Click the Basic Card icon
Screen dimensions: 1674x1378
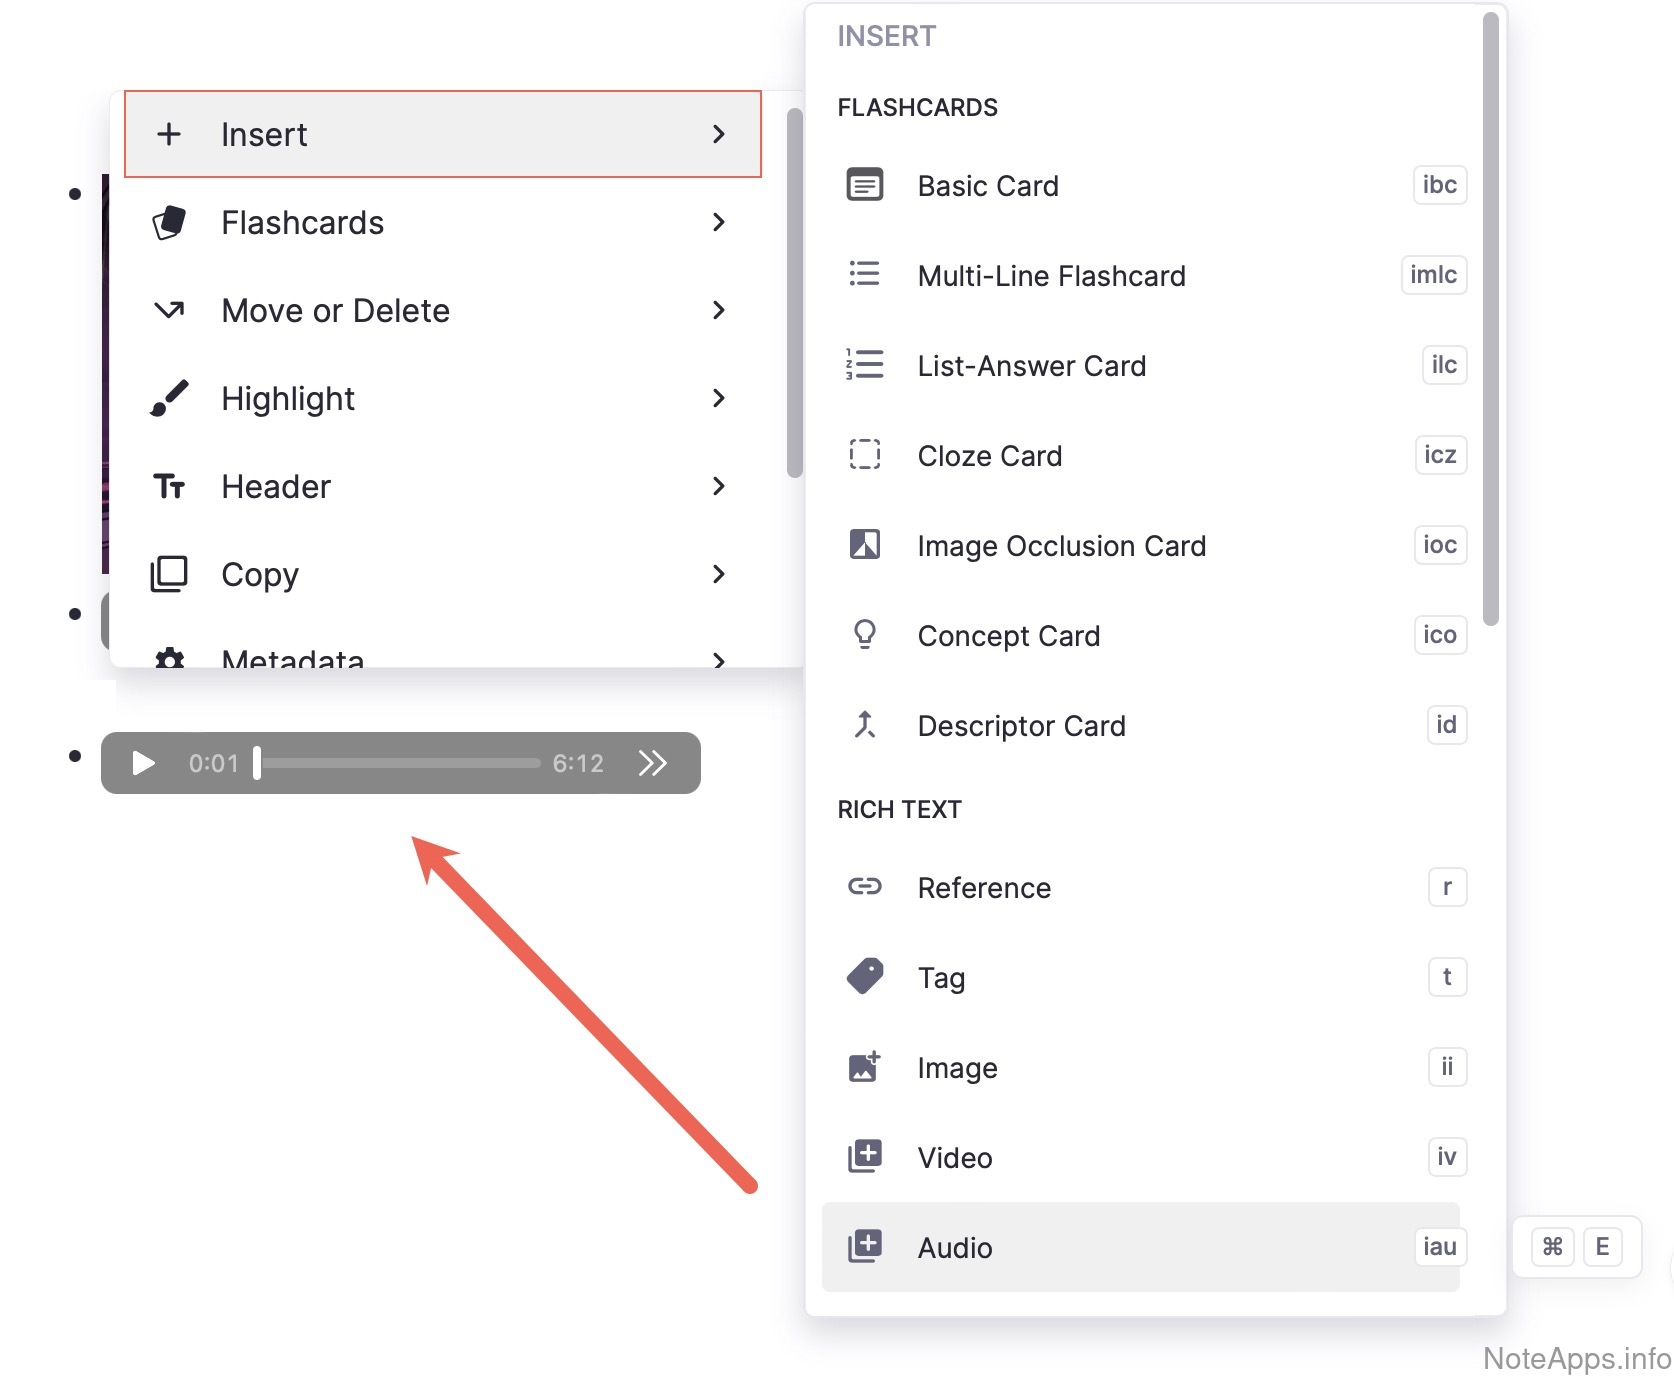pos(864,186)
